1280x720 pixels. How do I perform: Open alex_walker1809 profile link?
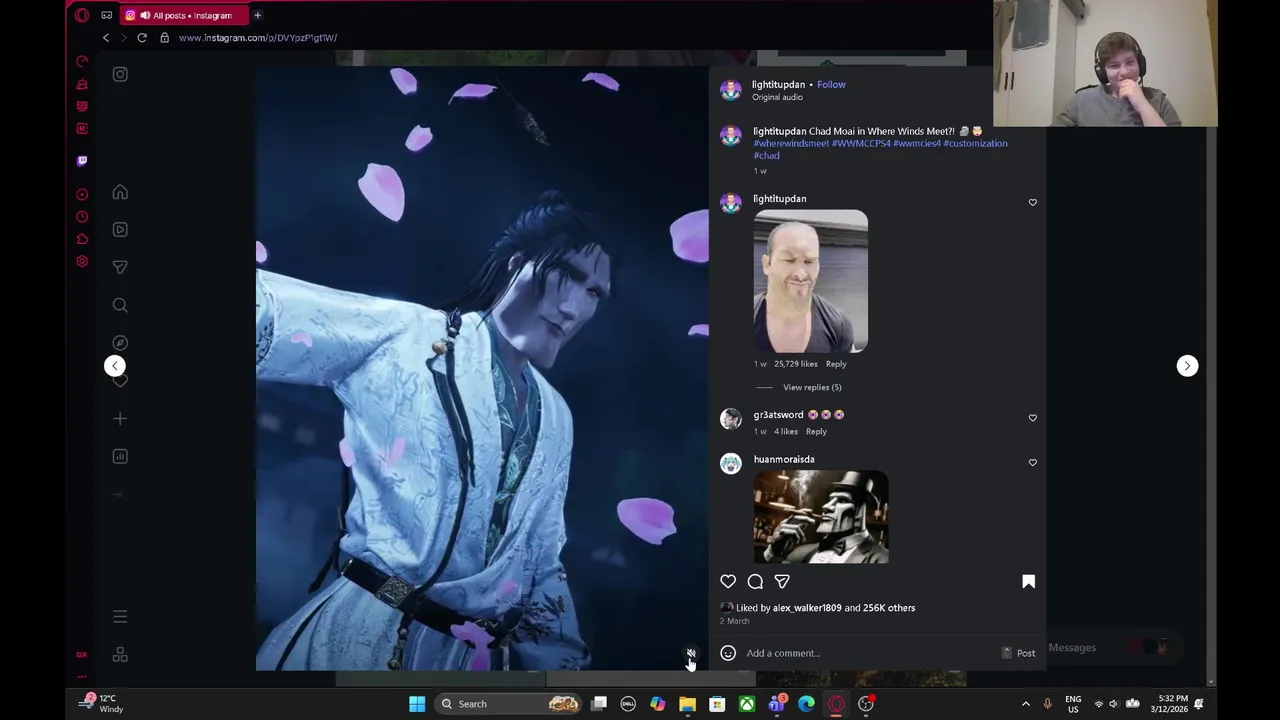[807, 608]
